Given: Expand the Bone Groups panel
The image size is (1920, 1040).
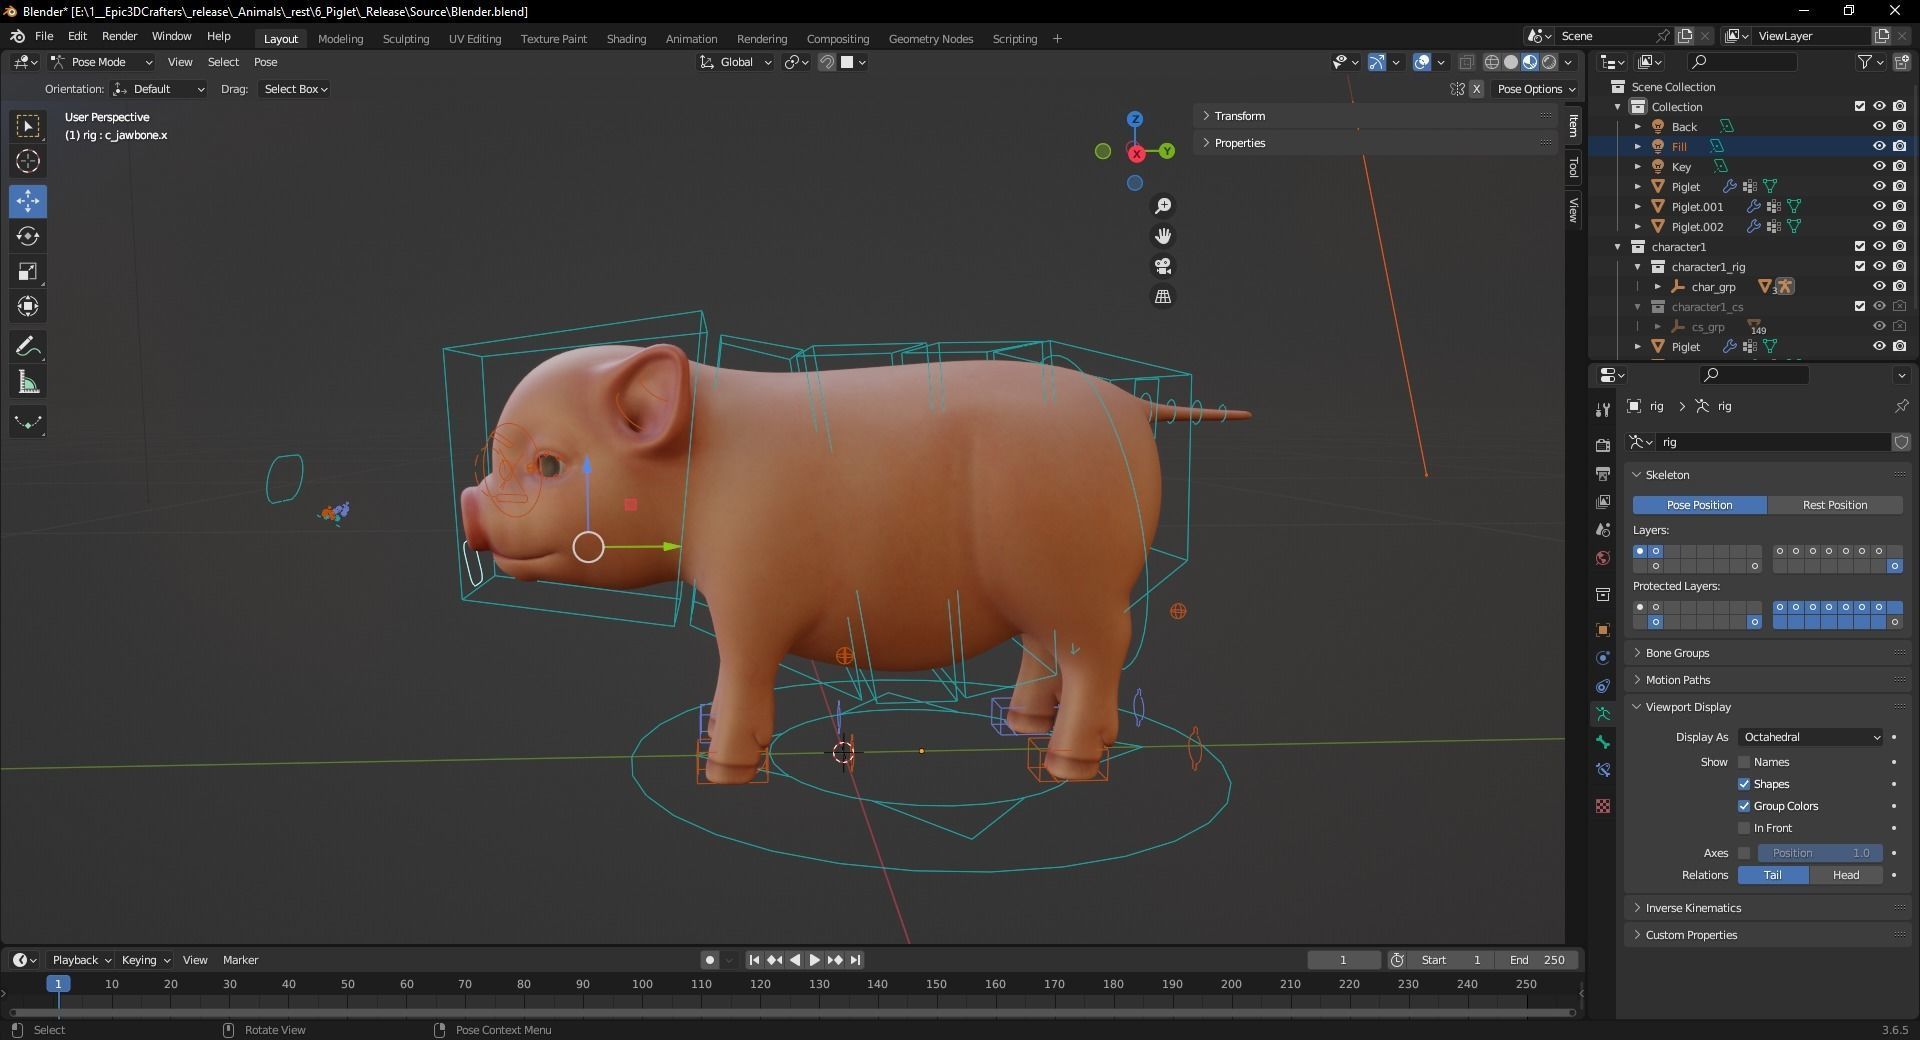Looking at the screenshot, I should pyautogui.click(x=1767, y=653).
